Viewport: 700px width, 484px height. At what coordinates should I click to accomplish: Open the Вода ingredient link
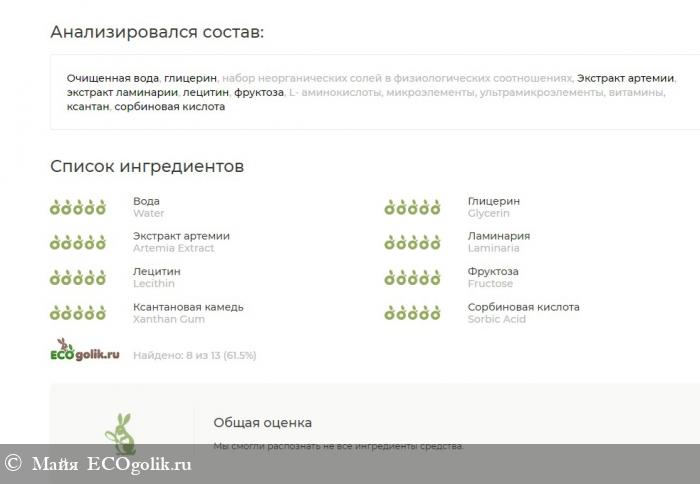146,201
